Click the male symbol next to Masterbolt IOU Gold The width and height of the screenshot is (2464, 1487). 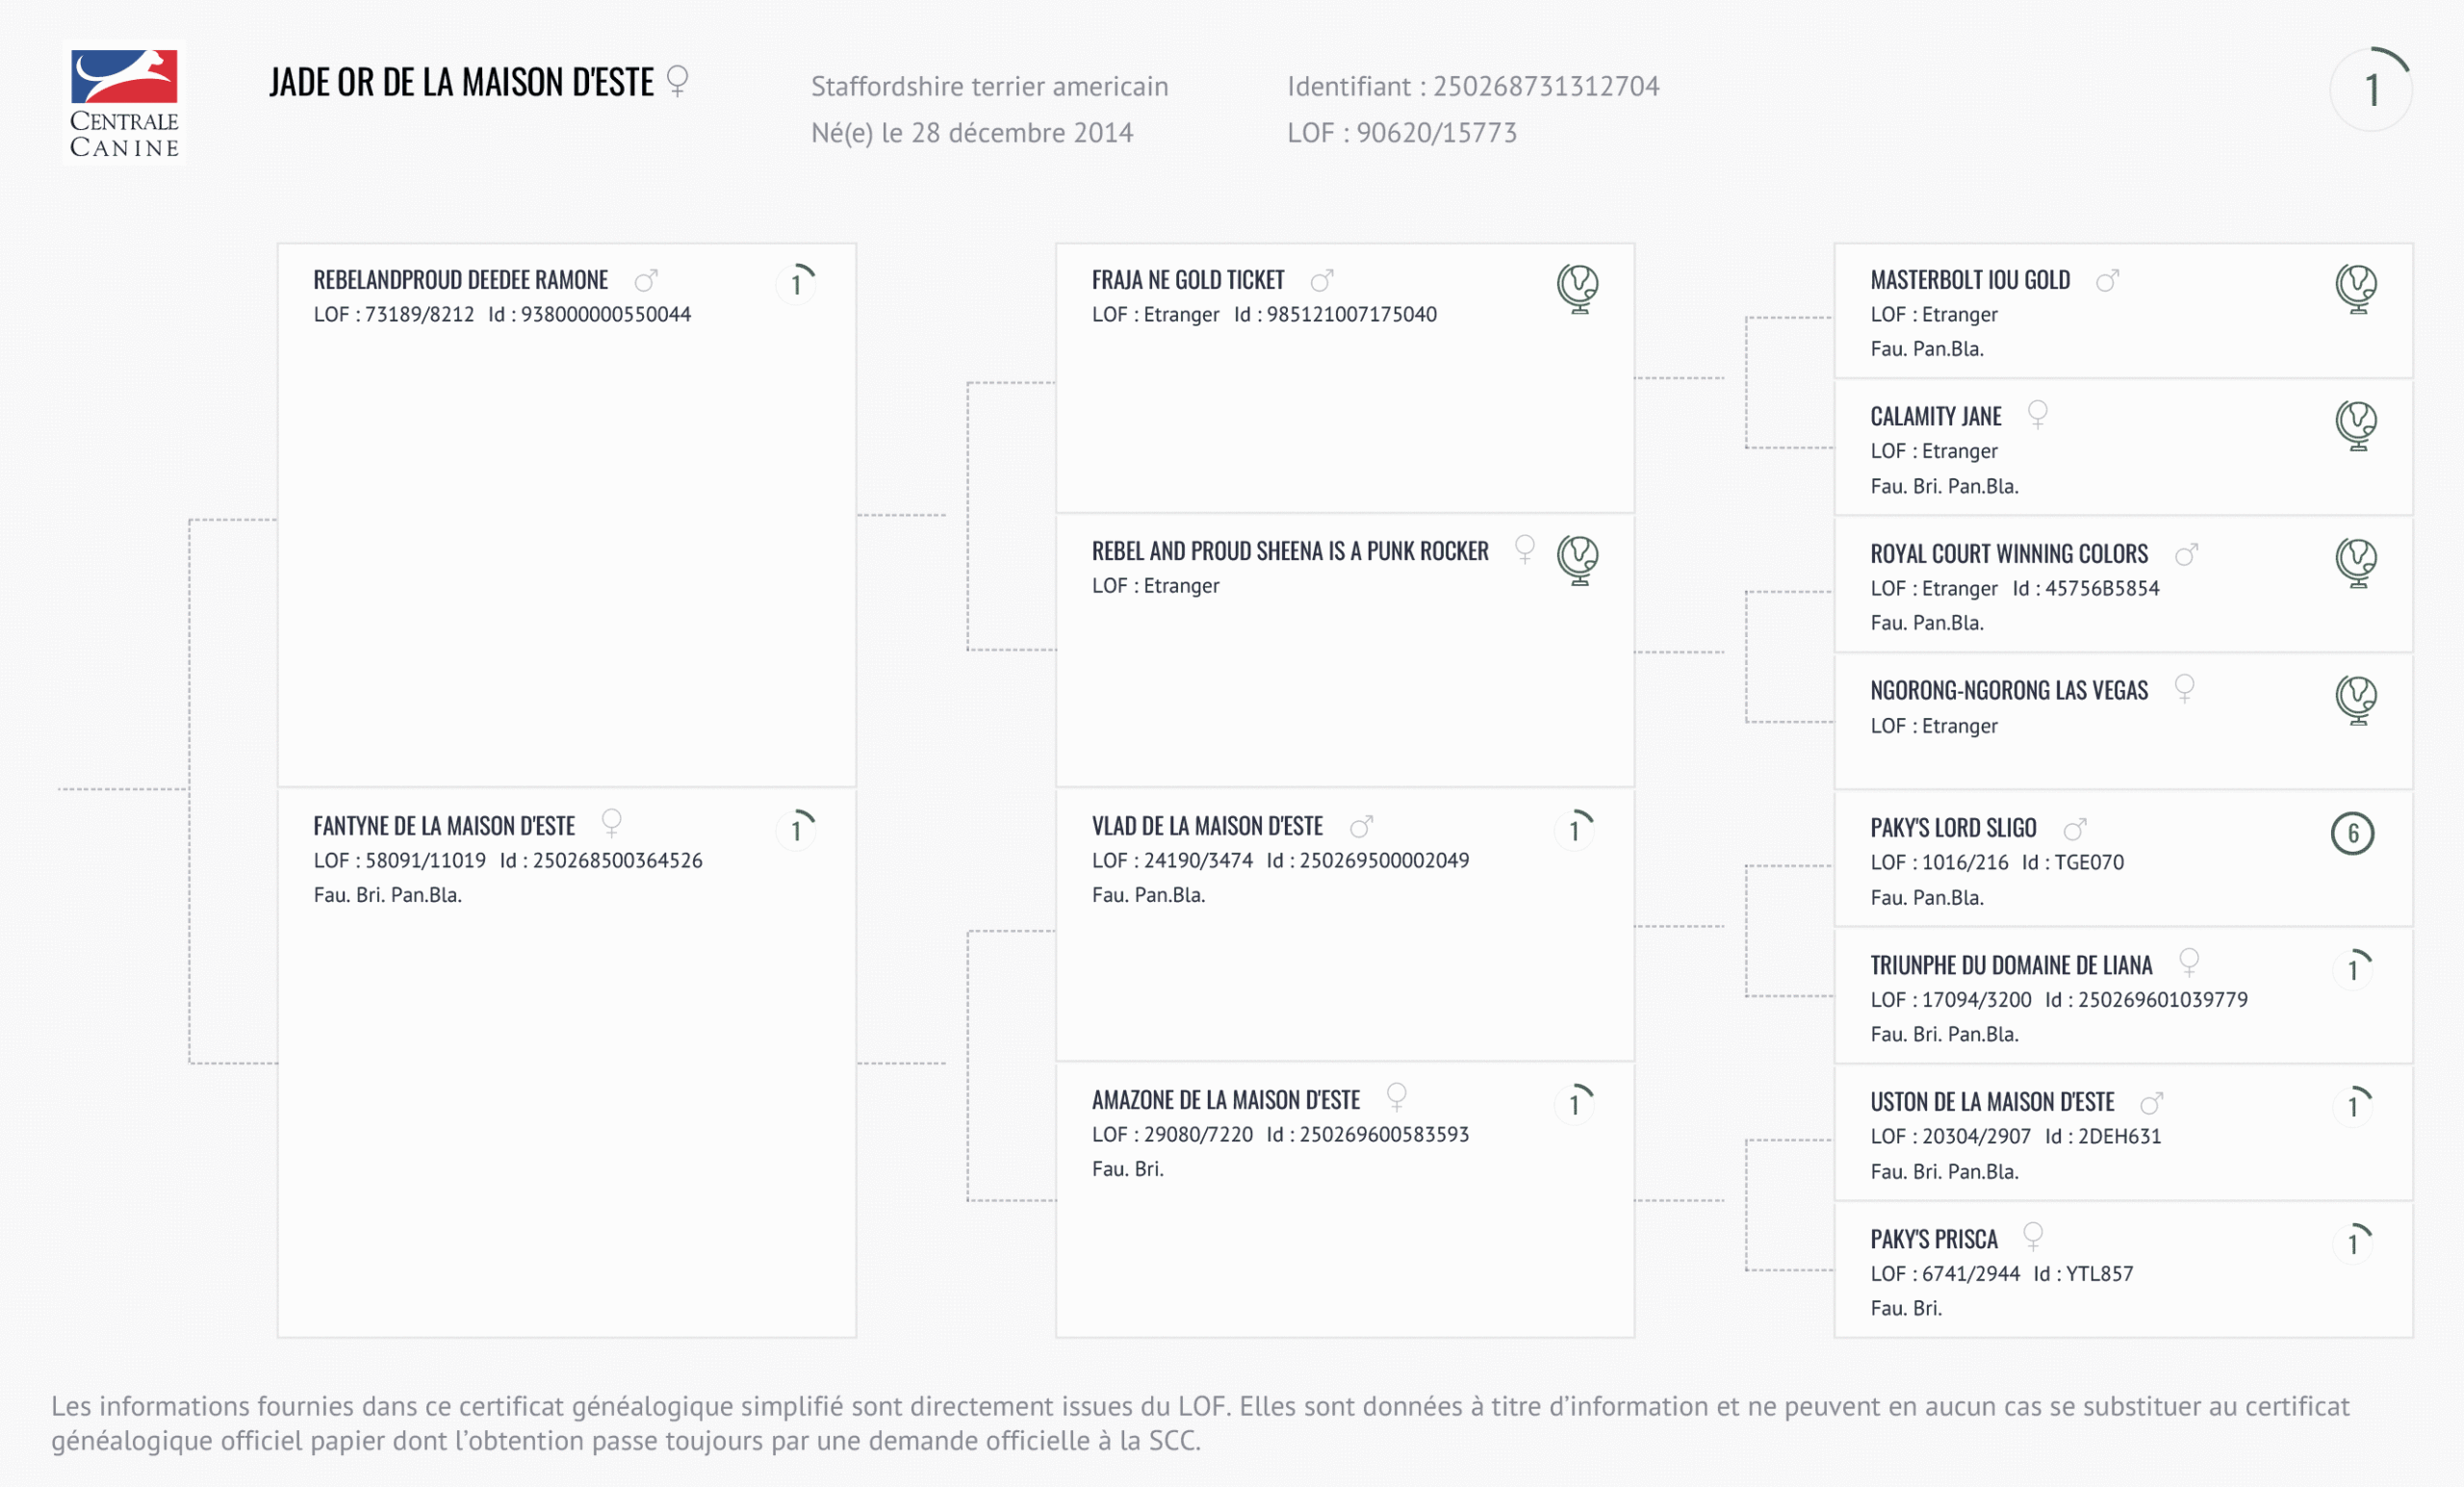(2107, 281)
